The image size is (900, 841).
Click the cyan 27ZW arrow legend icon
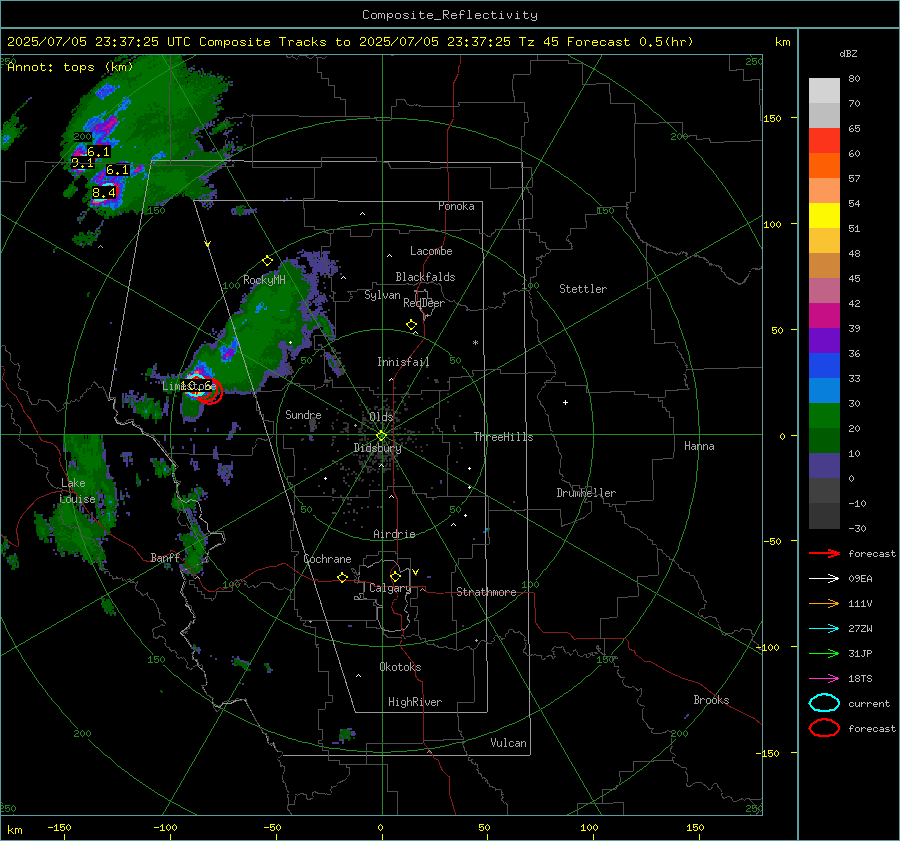coord(824,629)
